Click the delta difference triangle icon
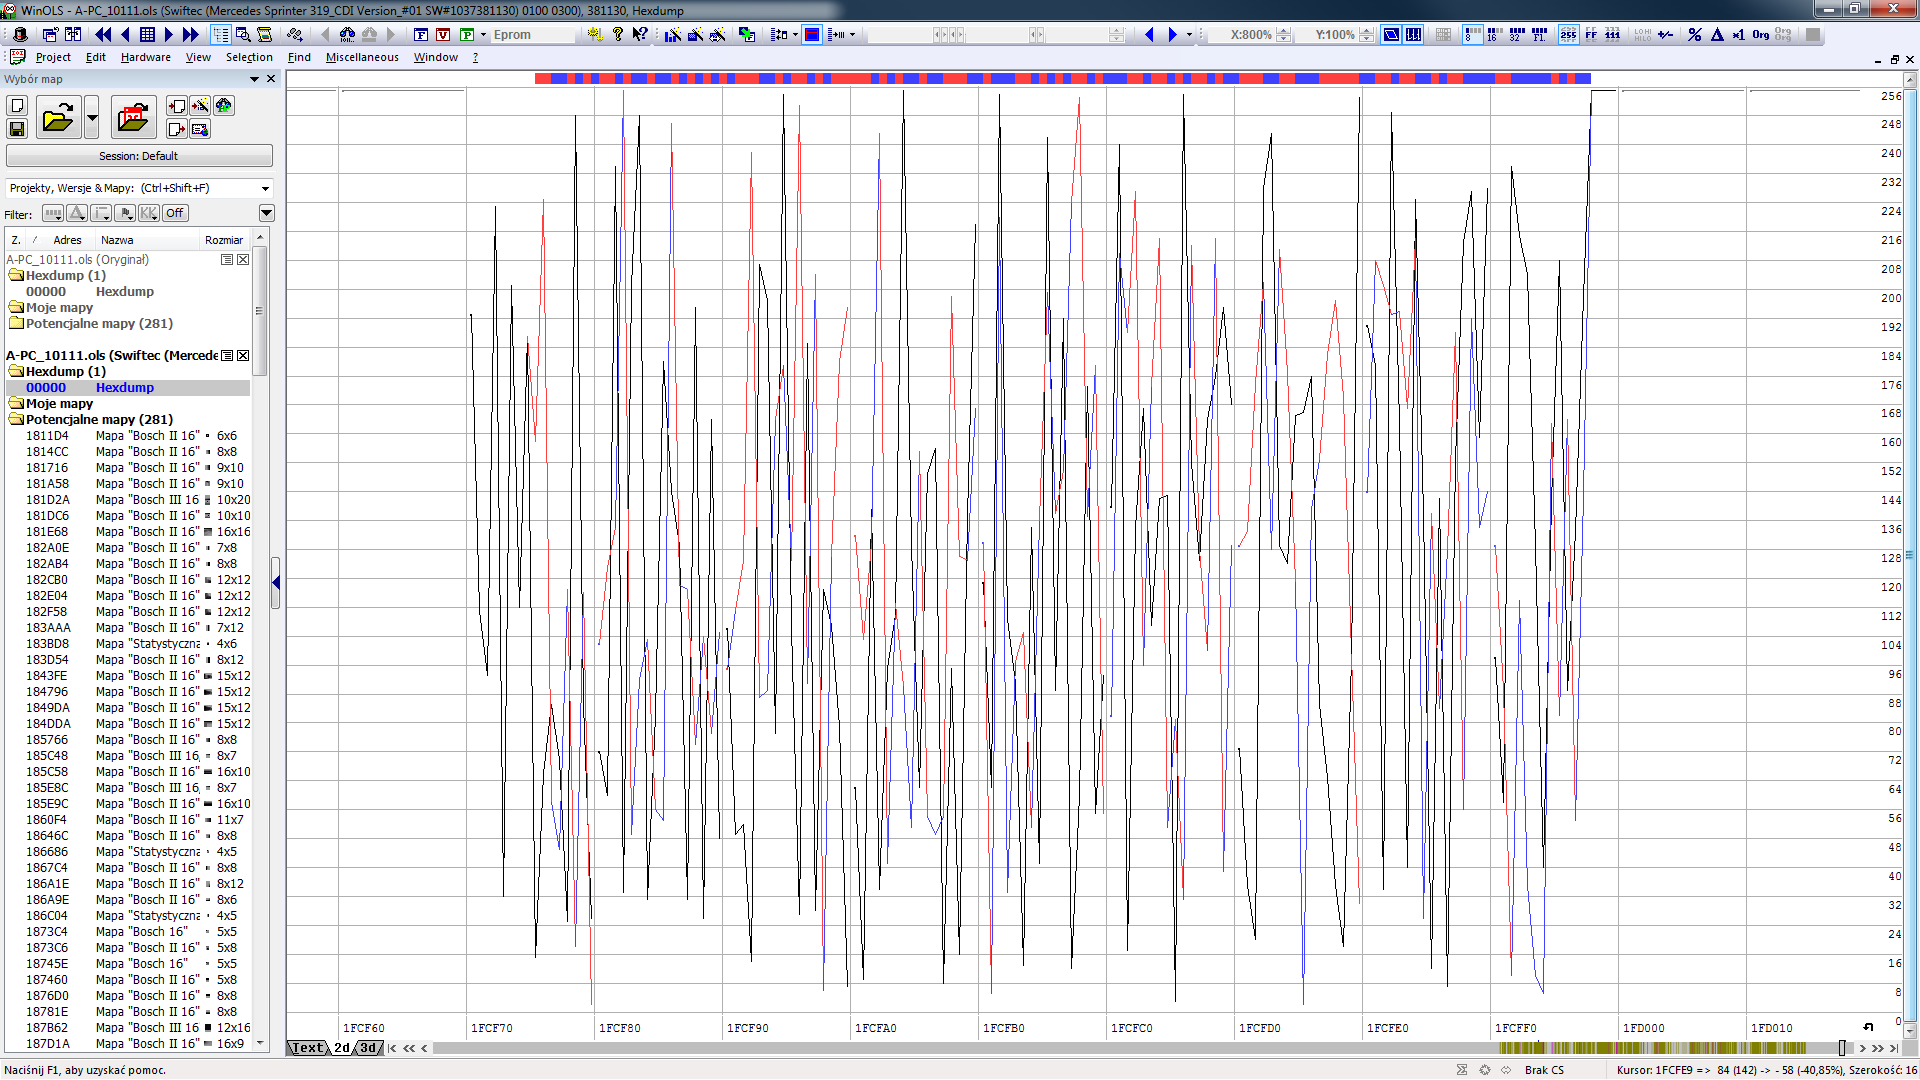1920x1080 pixels. [x=1717, y=34]
